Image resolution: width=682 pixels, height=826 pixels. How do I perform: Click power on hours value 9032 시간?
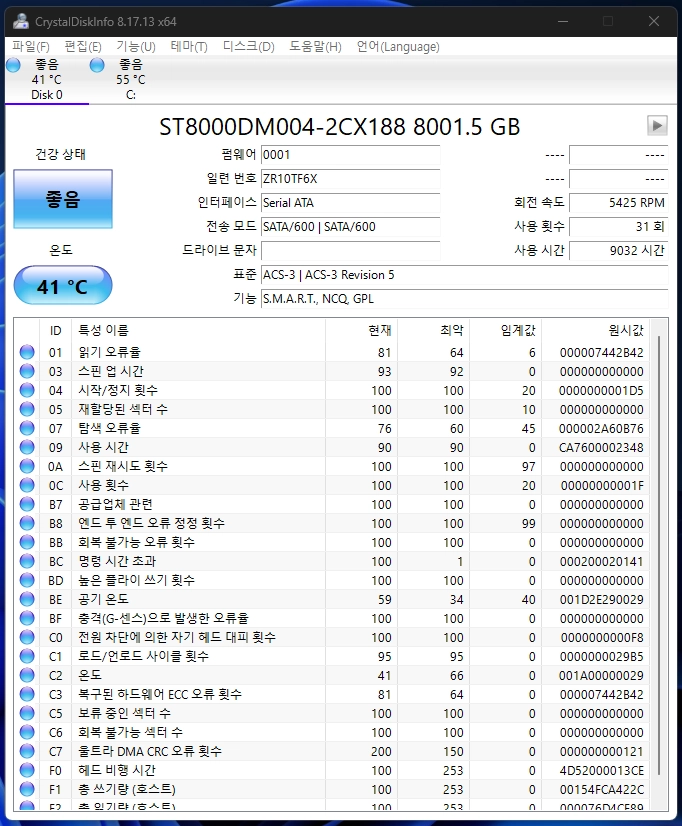pos(619,251)
